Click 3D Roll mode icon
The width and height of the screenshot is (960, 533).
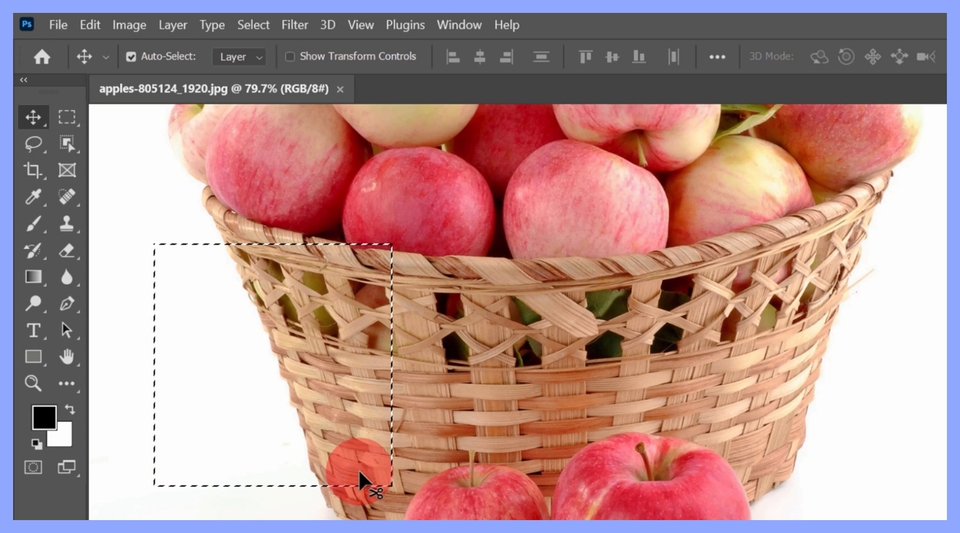[x=846, y=57]
